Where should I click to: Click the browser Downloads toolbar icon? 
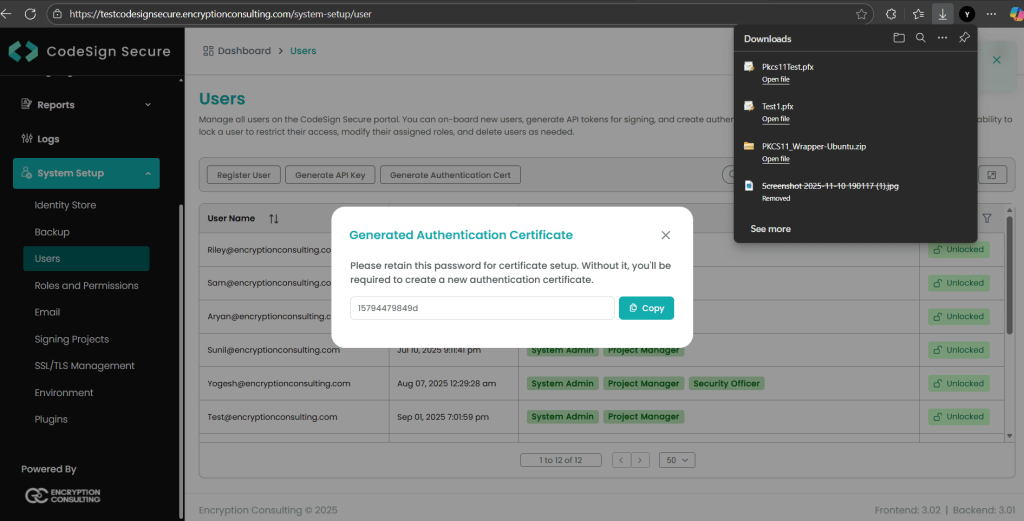pos(942,14)
